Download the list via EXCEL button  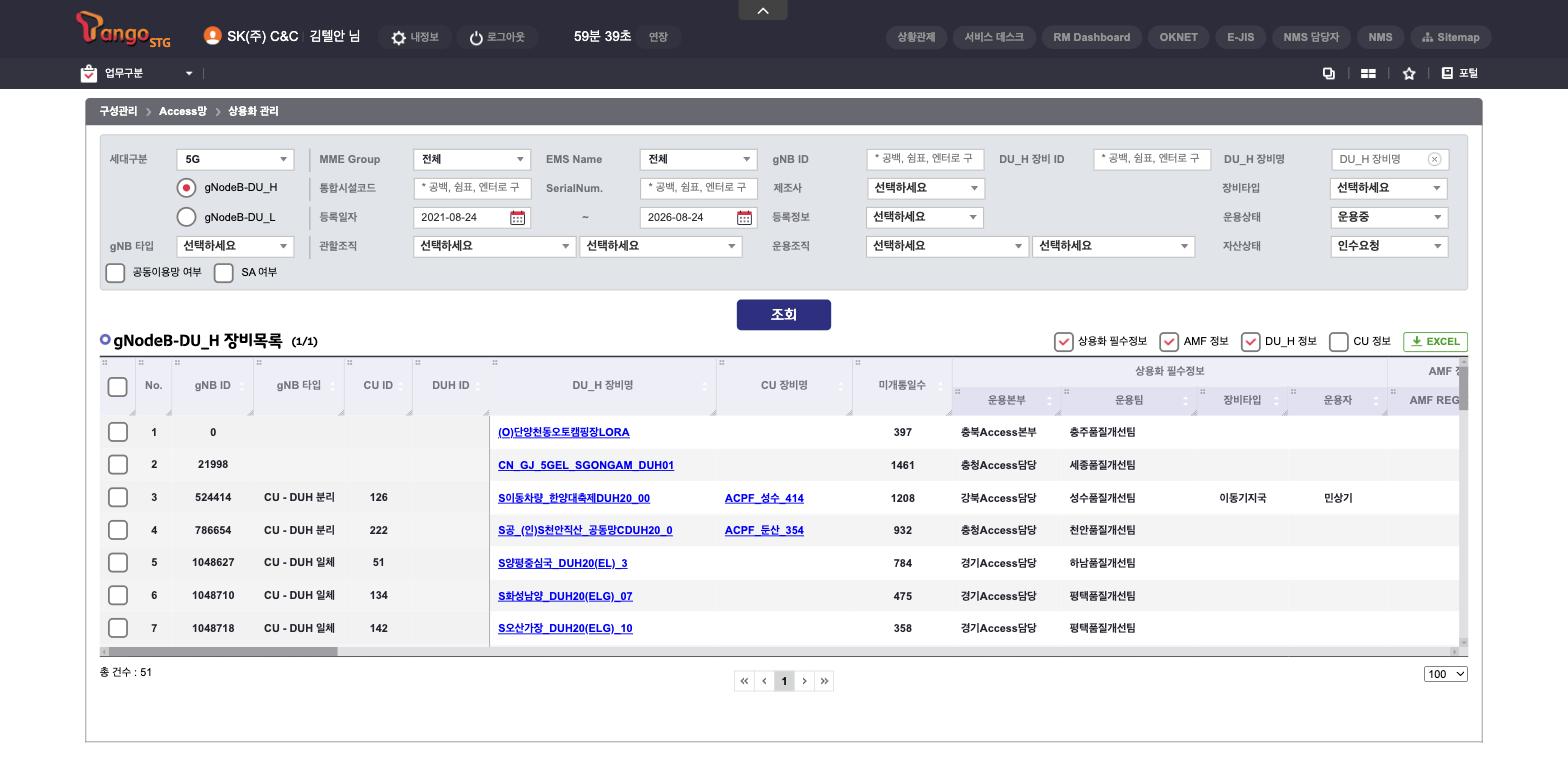(1435, 342)
